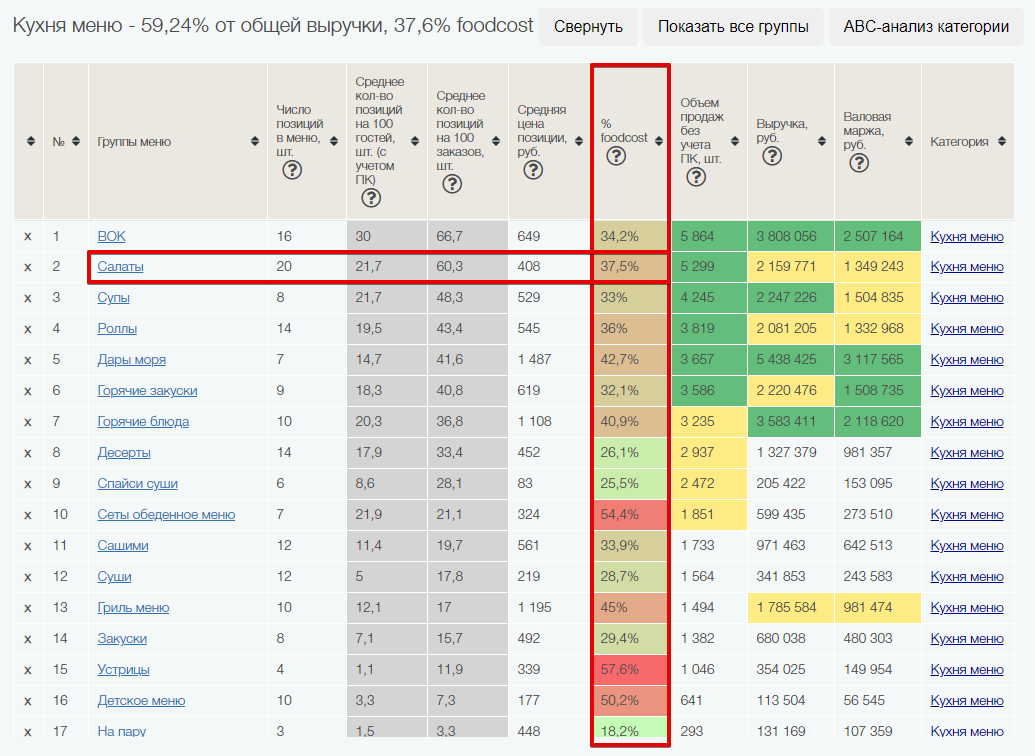Remove the ВОК row with its x
Image resolution: width=1035 pixels, height=756 pixels.
28,236
